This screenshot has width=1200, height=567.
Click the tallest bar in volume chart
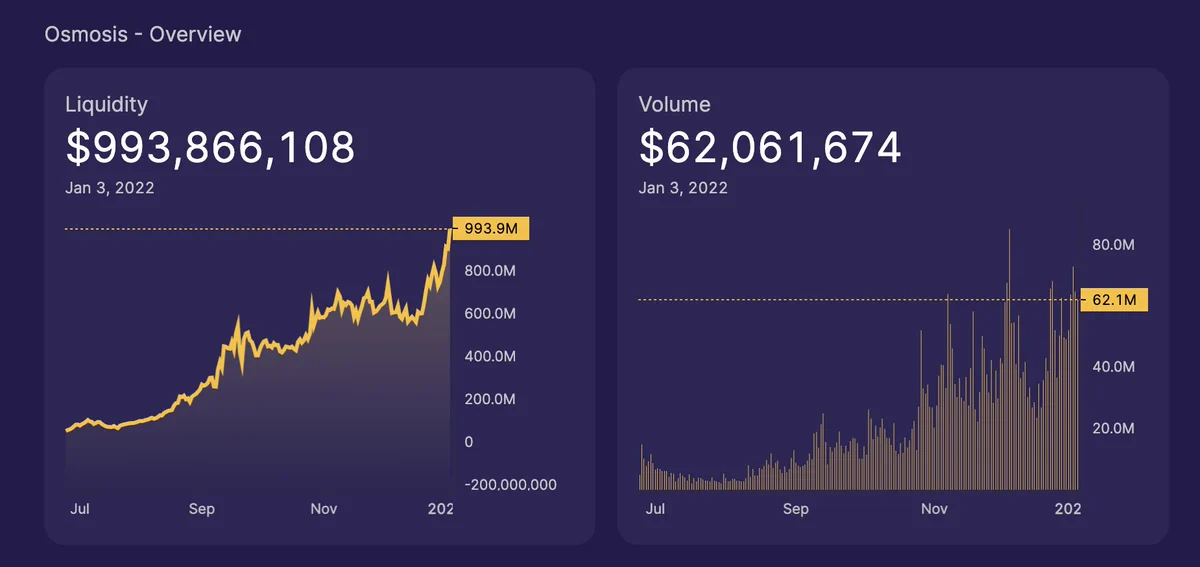coord(1009,360)
